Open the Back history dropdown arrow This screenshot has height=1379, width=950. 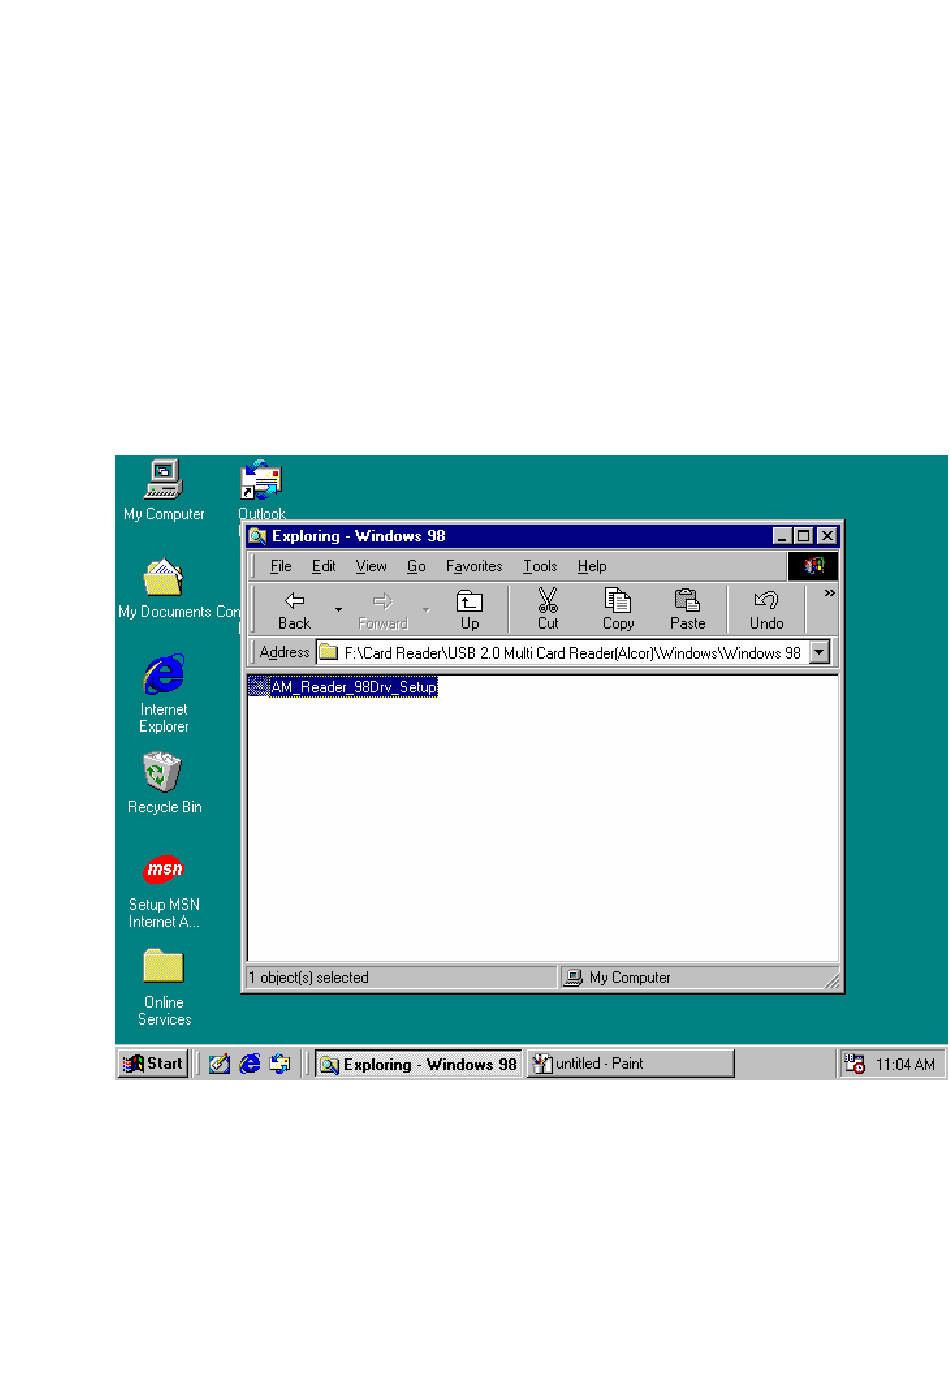338,610
